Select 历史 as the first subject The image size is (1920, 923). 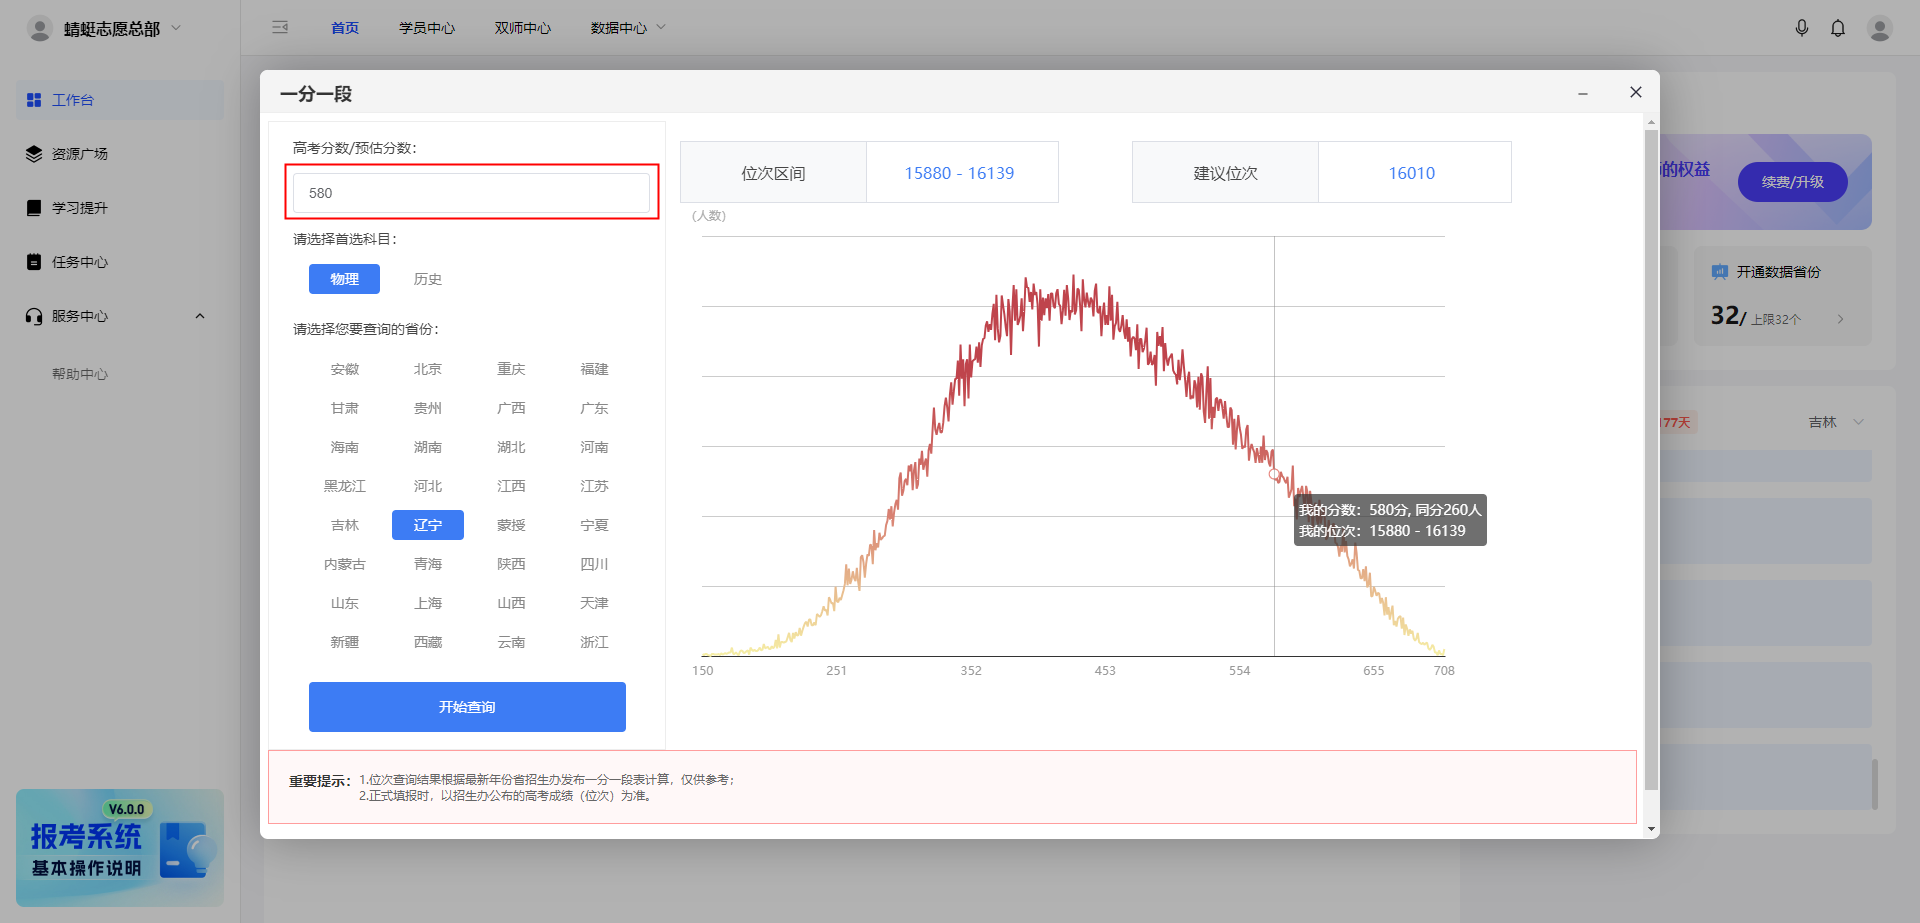[x=427, y=279]
